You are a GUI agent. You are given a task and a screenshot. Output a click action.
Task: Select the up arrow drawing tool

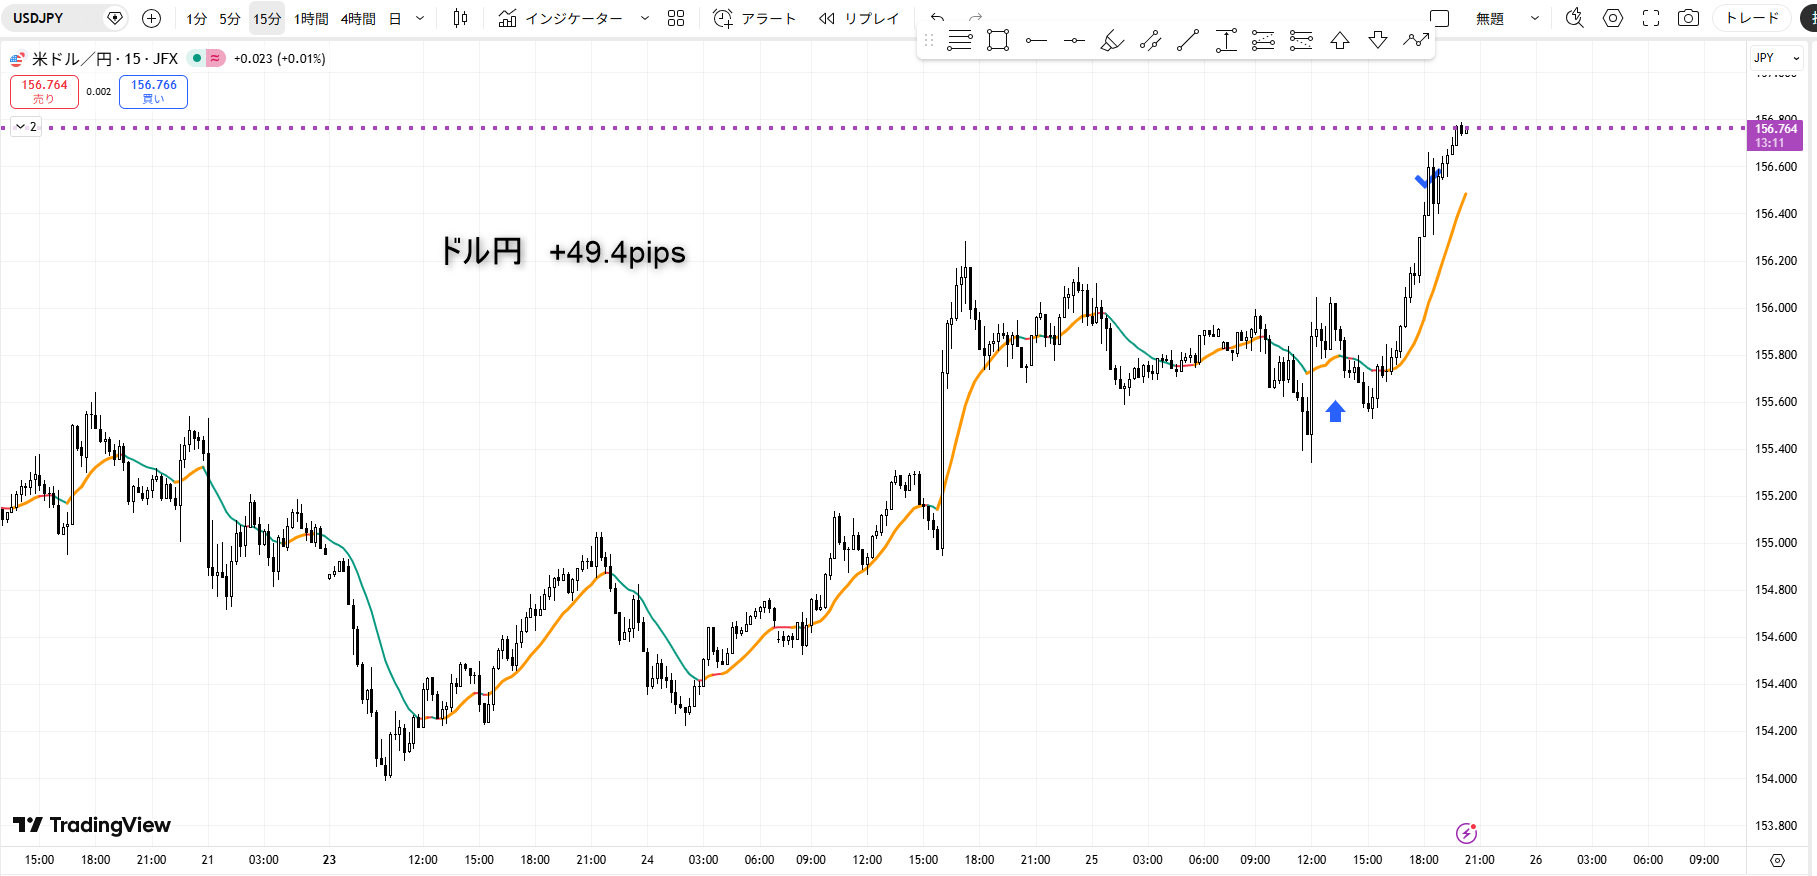pos(1340,40)
